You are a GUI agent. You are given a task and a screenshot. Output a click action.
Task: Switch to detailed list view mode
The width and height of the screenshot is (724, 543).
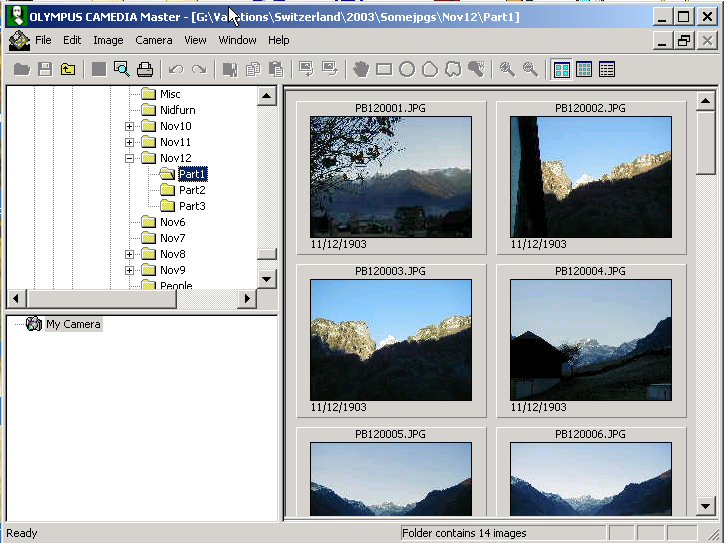(x=607, y=69)
